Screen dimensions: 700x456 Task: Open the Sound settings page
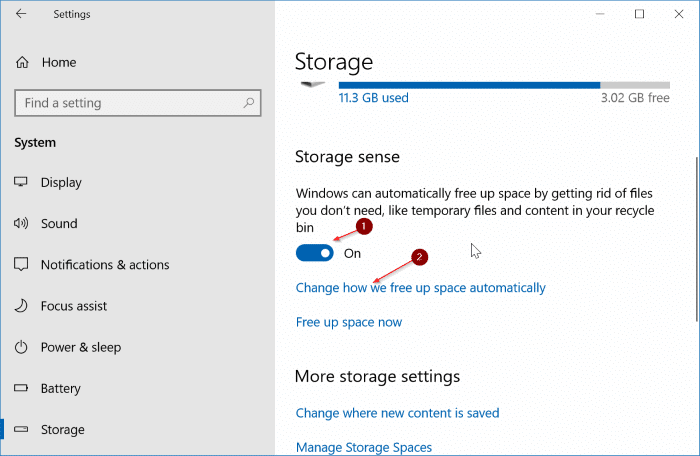(59, 224)
